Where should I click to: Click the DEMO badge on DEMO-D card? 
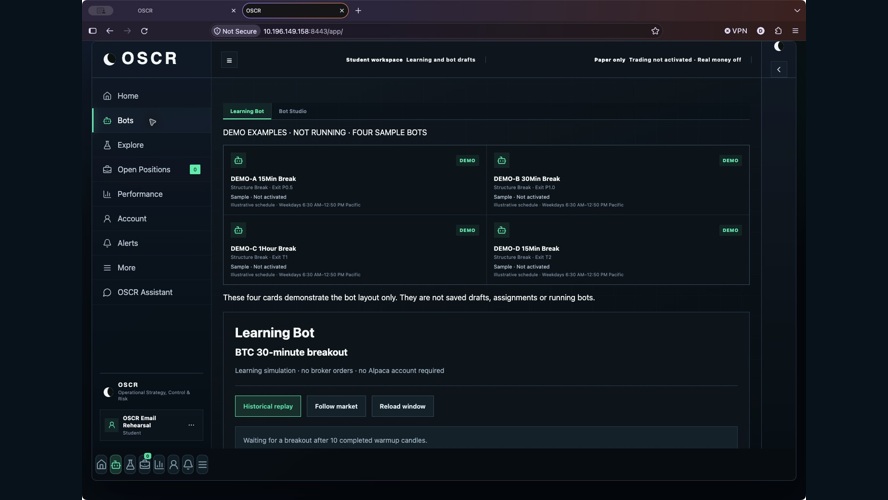pyautogui.click(x=730, y=230)
